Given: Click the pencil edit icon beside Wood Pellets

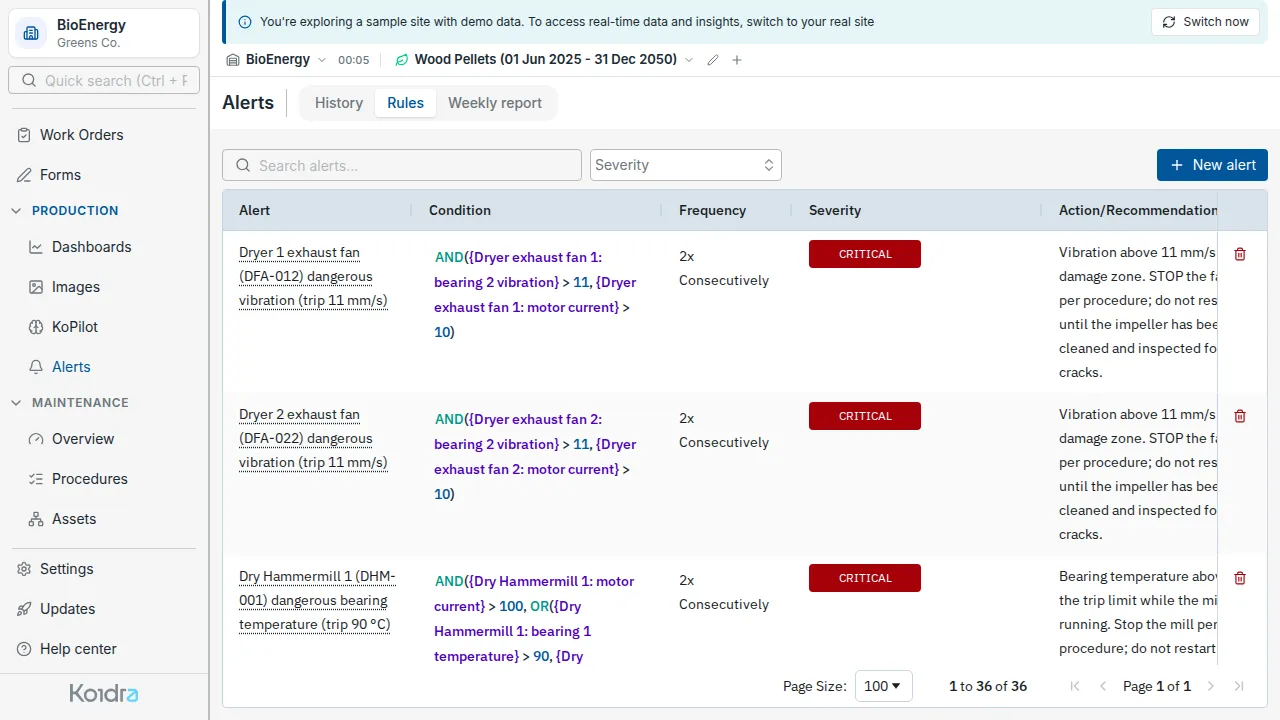Looking at the screenshot, I should [713, 60].
